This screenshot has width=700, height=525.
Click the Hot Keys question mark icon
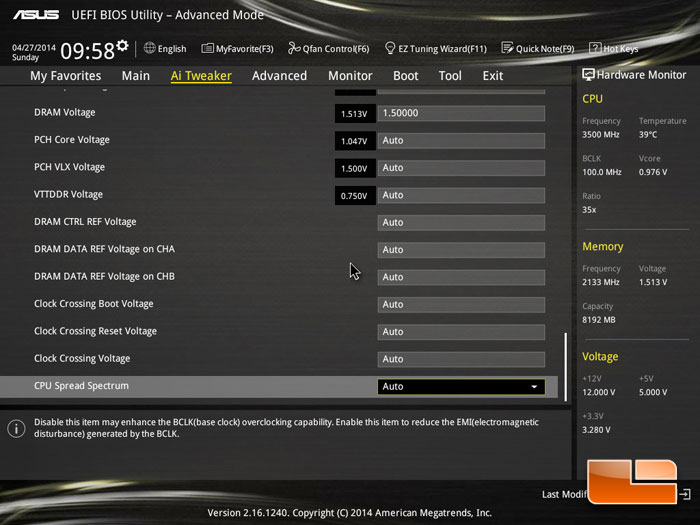595,48
